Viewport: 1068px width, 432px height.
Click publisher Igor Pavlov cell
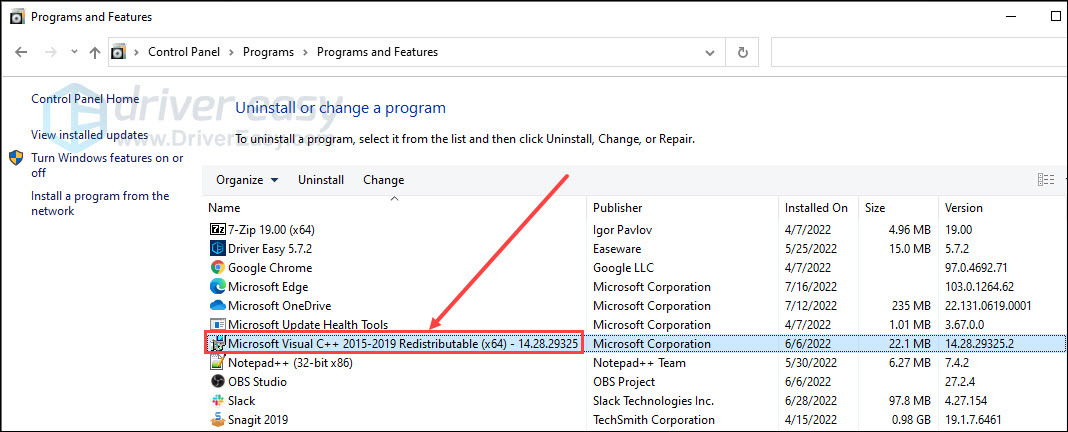tap(623, 230)
